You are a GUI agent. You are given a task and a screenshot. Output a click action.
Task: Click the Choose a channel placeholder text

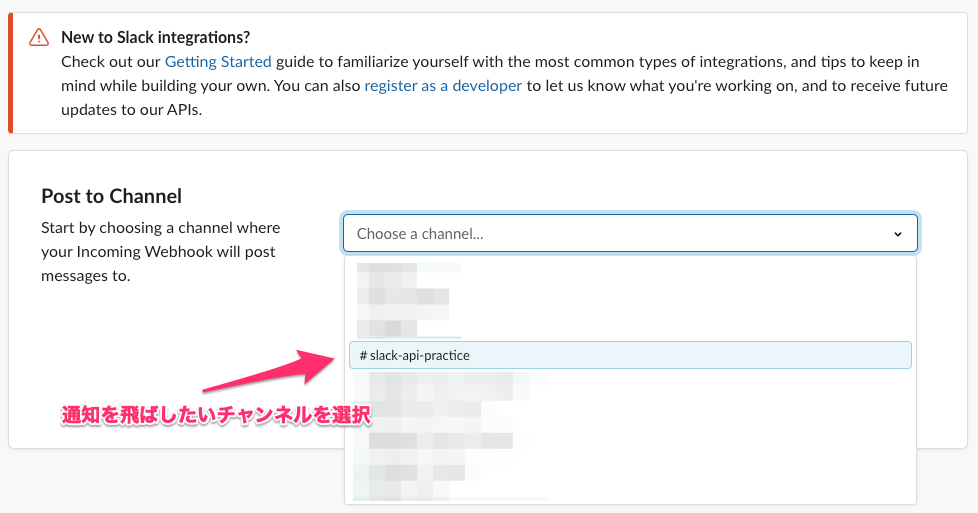click(420, 234)
